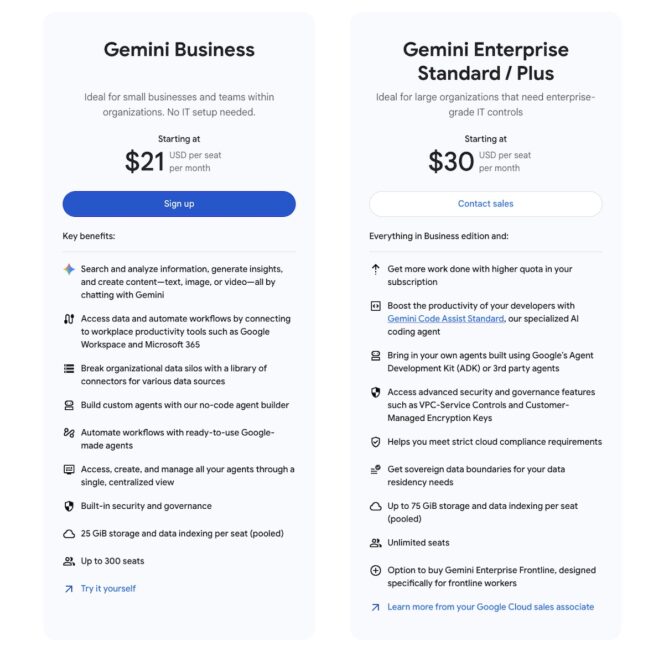Click the people icon beside 300 seats
This screenshot has width=664, height=652.
pos(69,561)
